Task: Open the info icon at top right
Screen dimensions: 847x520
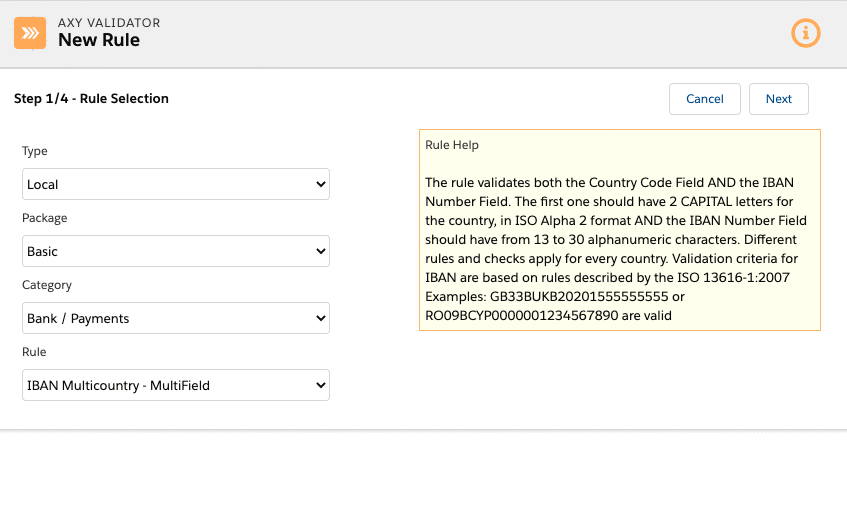Action: click(x=805, y=33)
